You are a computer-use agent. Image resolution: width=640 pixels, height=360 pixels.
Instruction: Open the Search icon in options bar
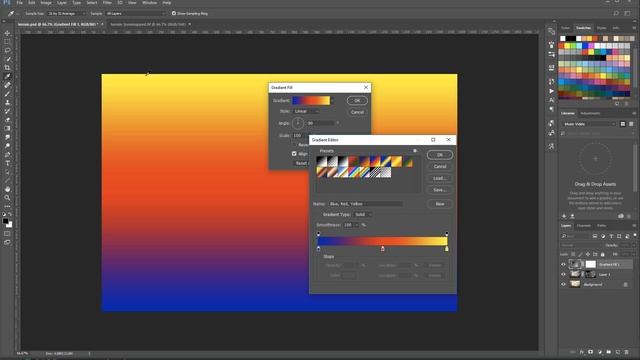616,13
